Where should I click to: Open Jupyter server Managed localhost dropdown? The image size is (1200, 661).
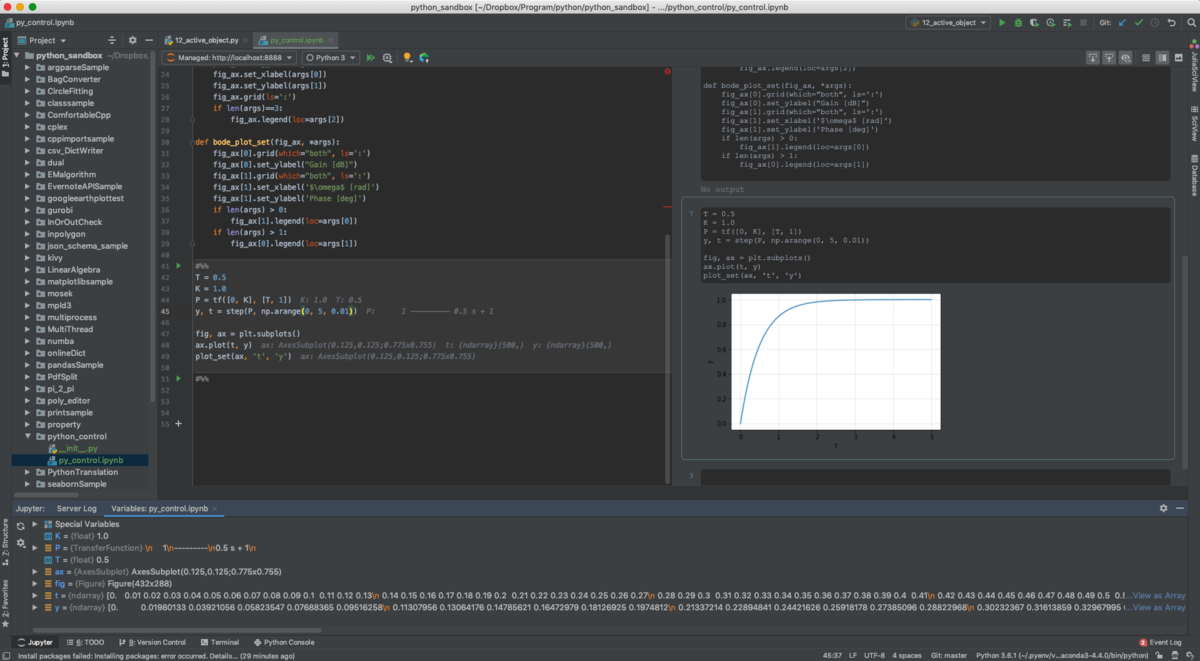pos(228,58)
